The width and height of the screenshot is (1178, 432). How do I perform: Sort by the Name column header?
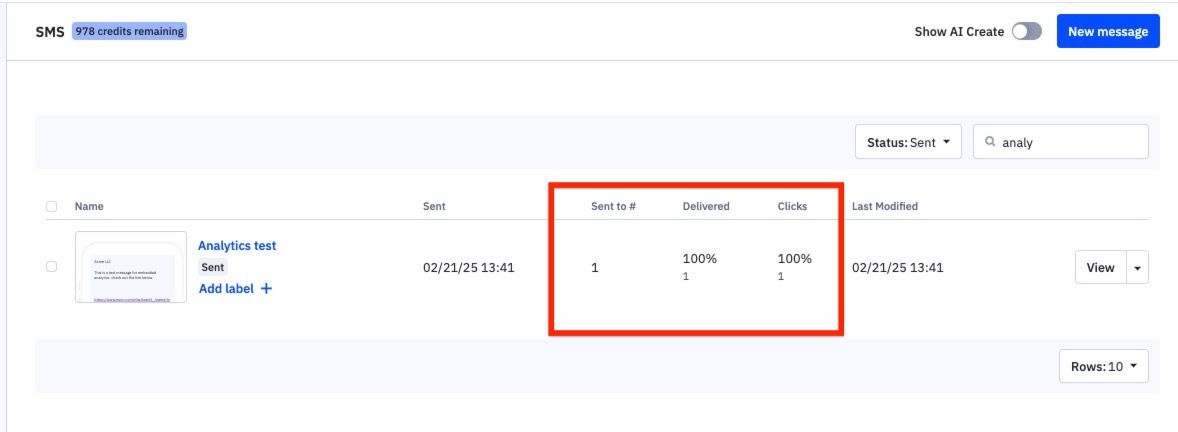coord(89,207)
